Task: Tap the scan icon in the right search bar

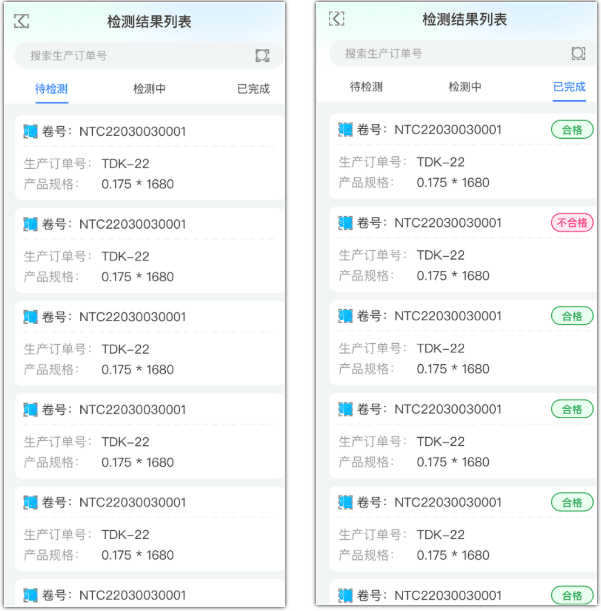Action: 578,54
